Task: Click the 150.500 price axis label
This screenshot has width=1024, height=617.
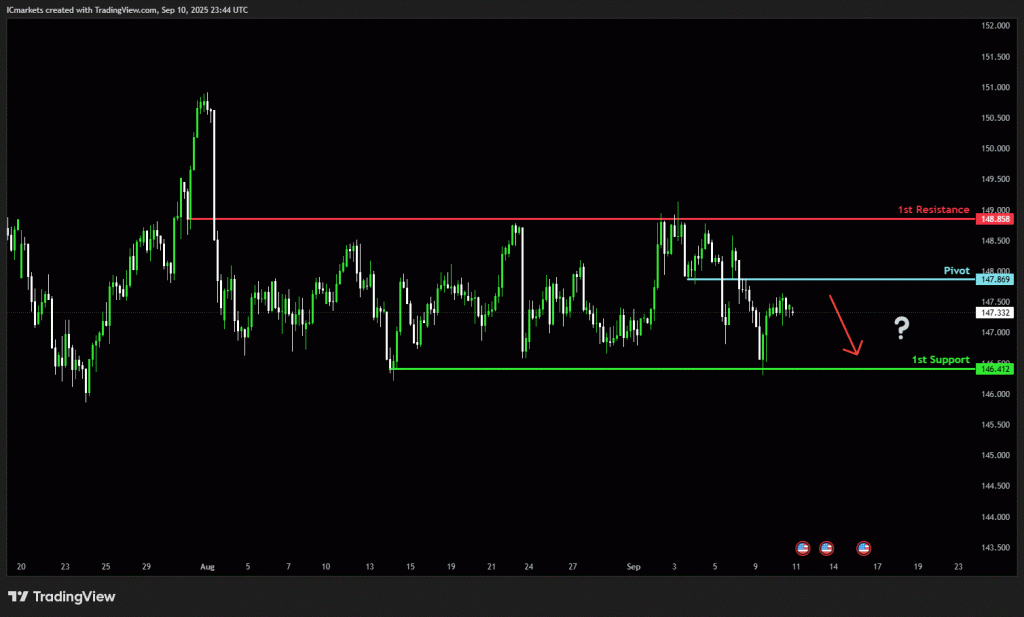Action: coord(995,118)
